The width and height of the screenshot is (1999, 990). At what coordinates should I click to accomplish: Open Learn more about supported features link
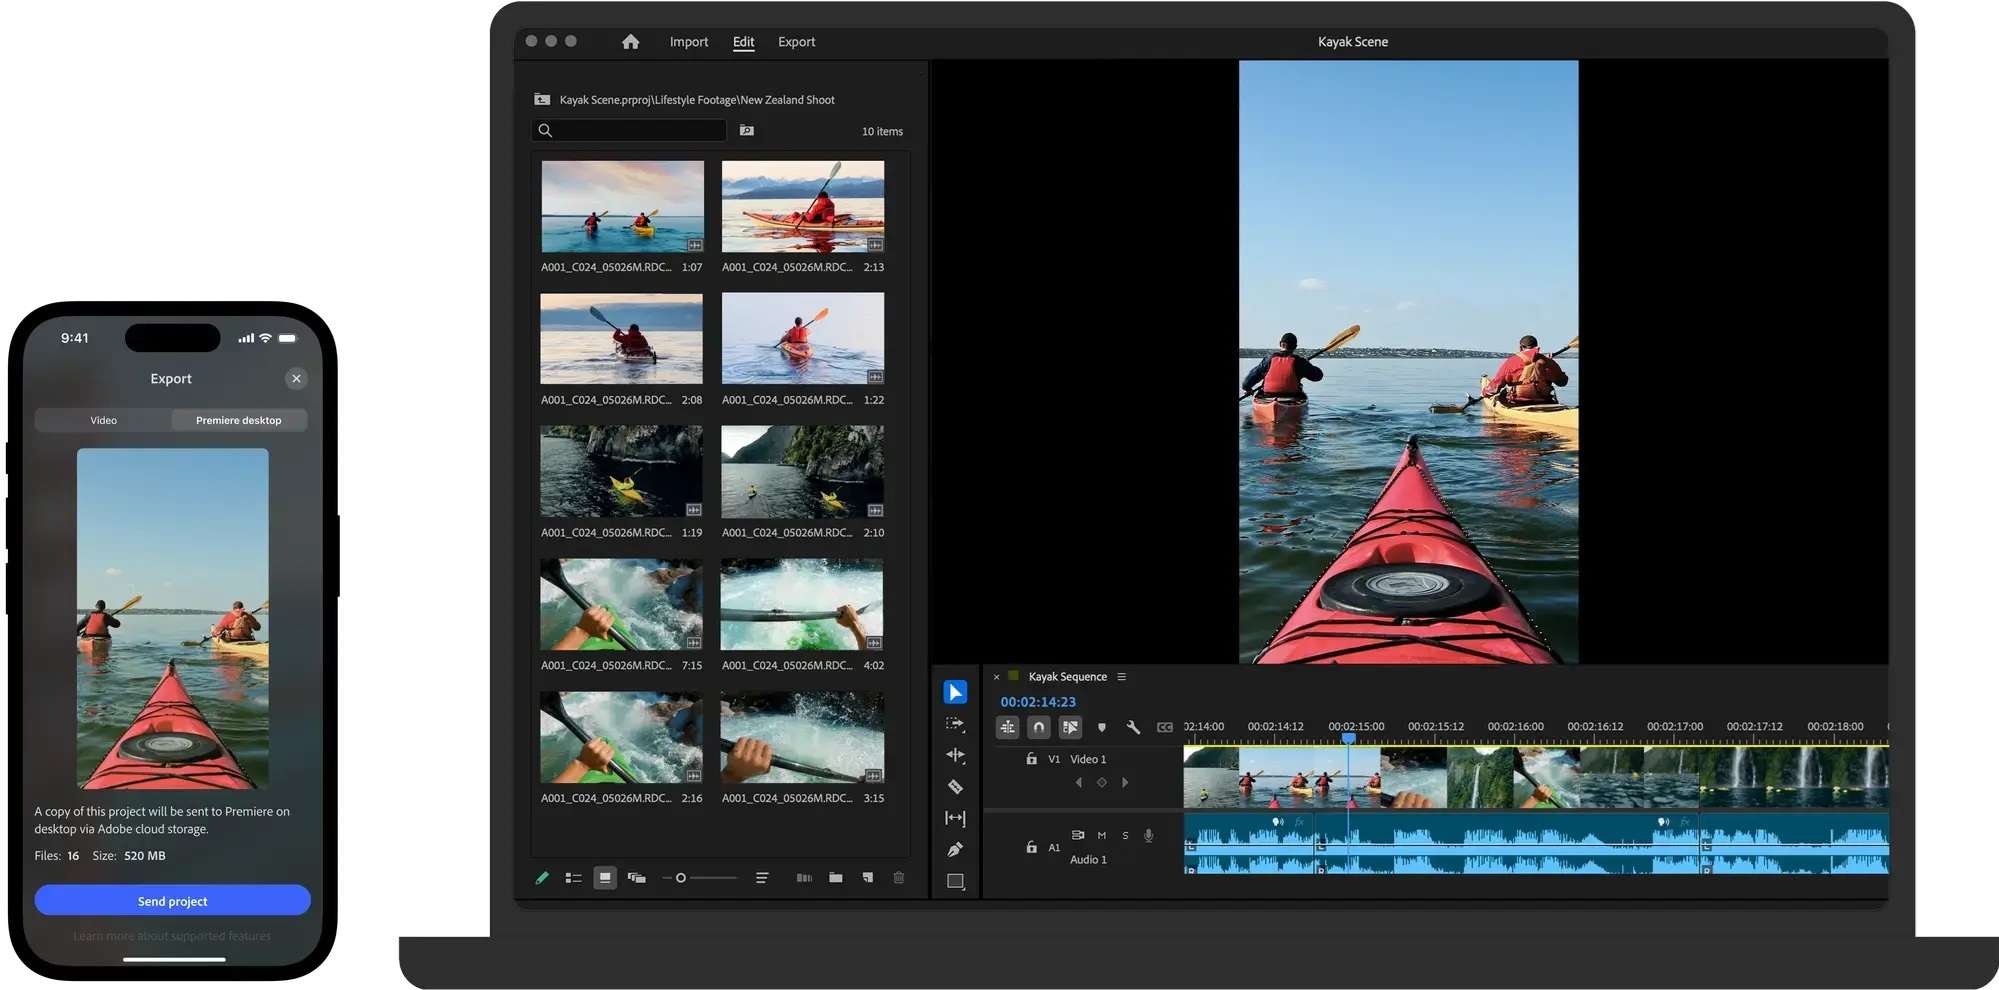(172, 936)
